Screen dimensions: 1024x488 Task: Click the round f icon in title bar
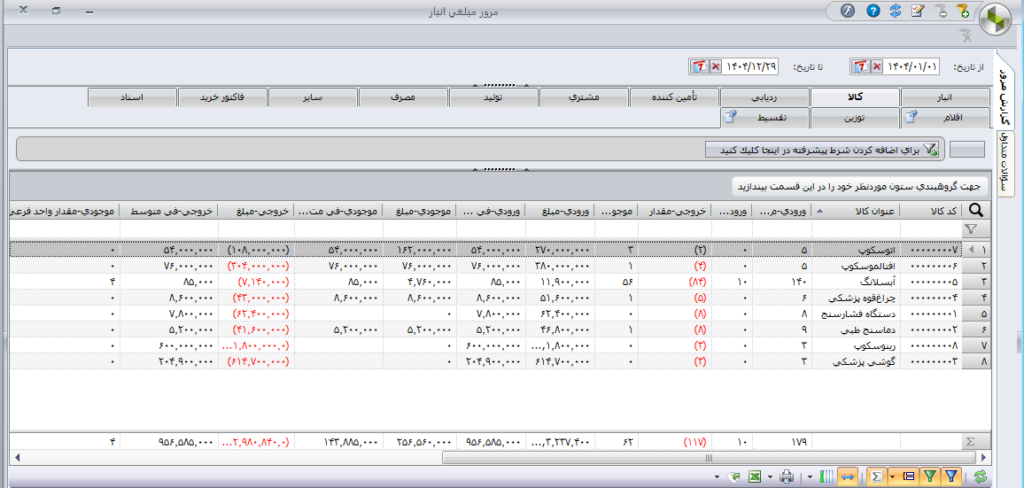click(x=848, y=10)
